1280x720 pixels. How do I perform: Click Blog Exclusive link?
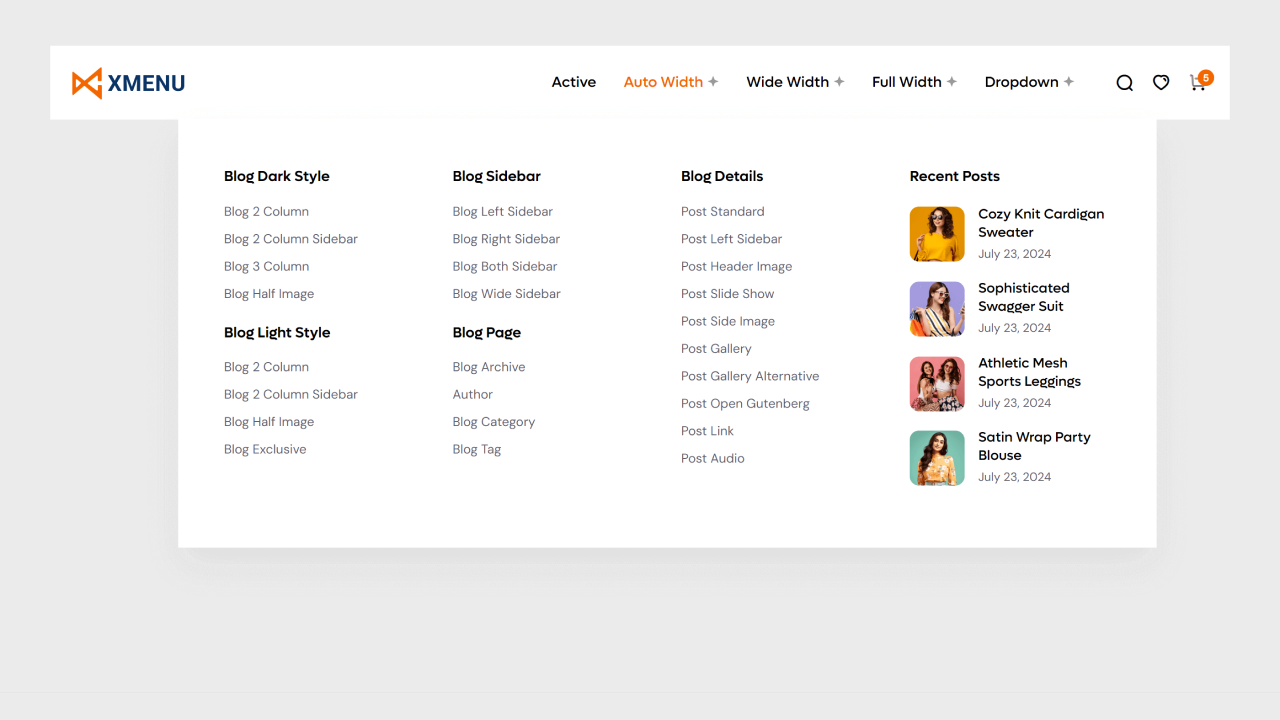[265, 449]
